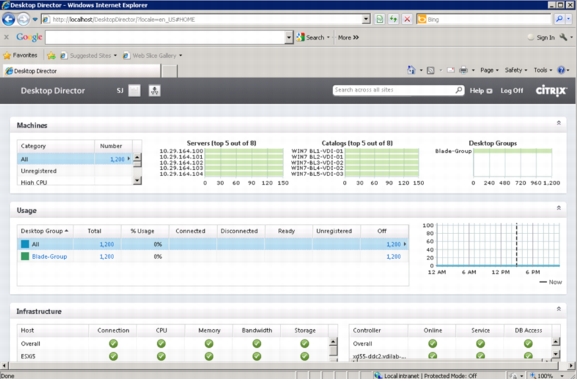This screenshot has width=578, height=381.
Task: Click Overall controller DB Access status icon
Action: click(528, 343)
